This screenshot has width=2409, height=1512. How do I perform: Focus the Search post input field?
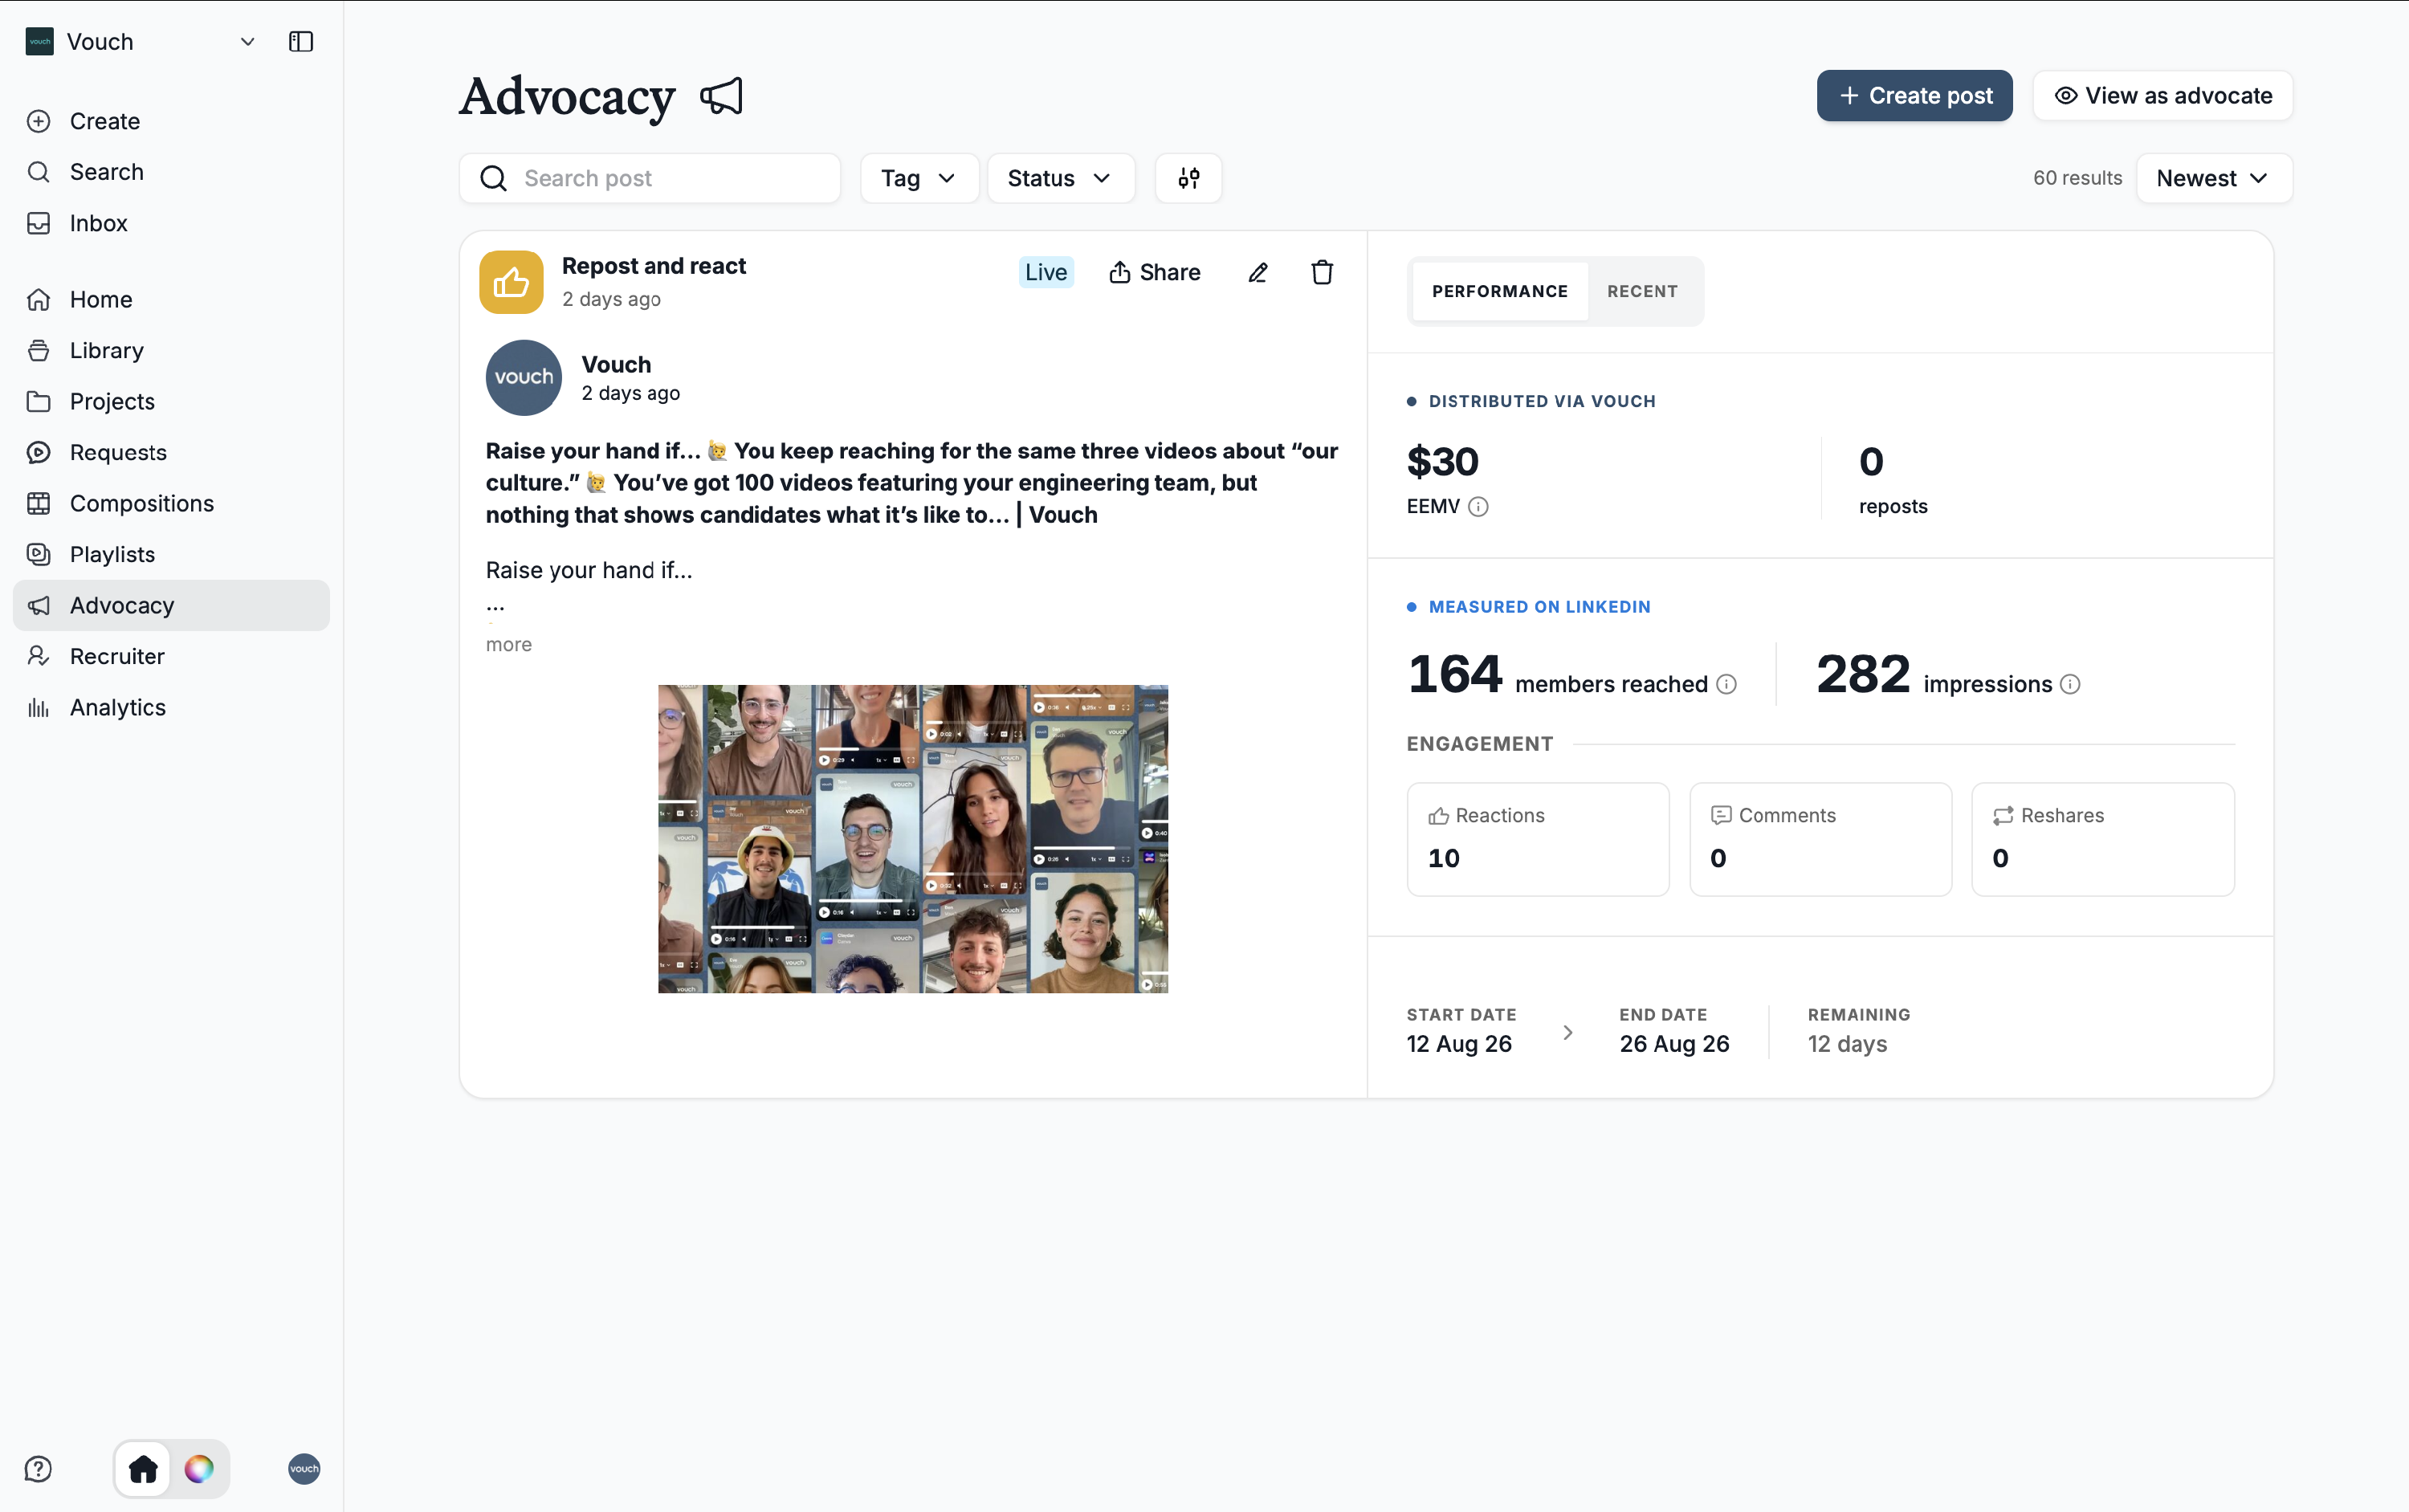click(x=650, y=178)
